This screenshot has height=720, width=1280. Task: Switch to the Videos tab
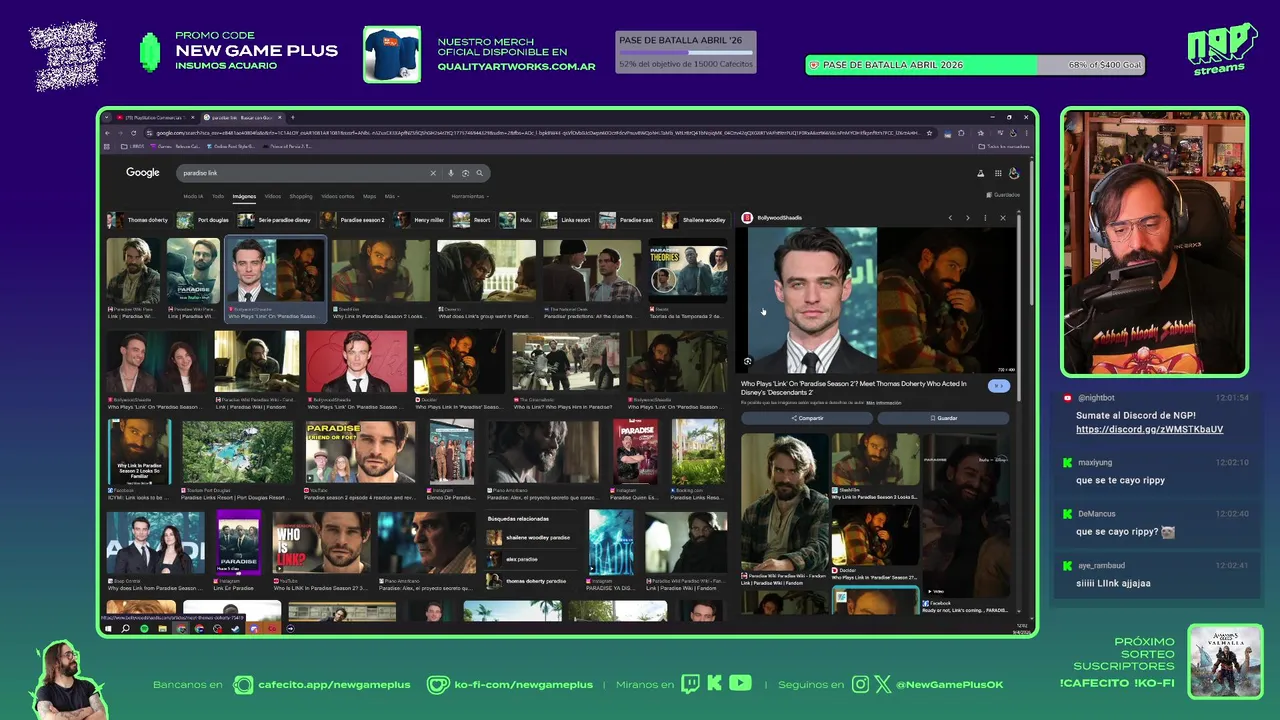tap(273, 196)
